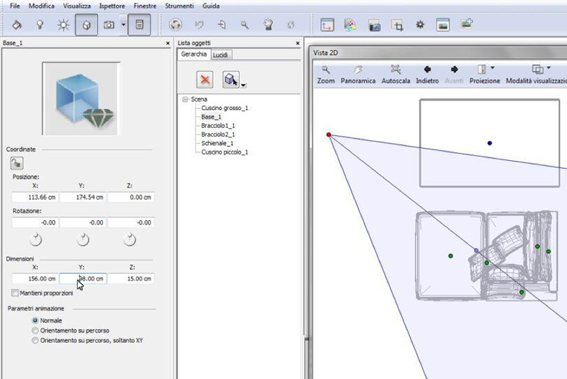Click the red X delete button
The height and width of the screenshot is (379, 567).
[205, 80]
